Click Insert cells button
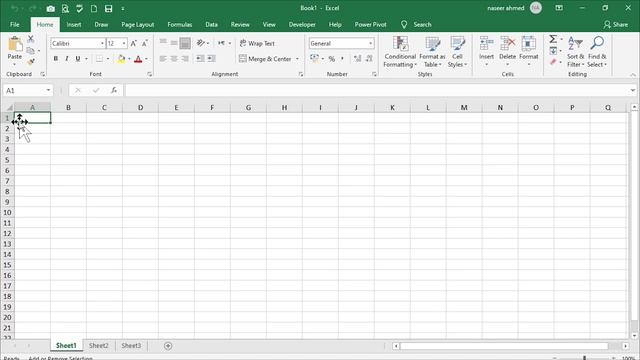 486,51
